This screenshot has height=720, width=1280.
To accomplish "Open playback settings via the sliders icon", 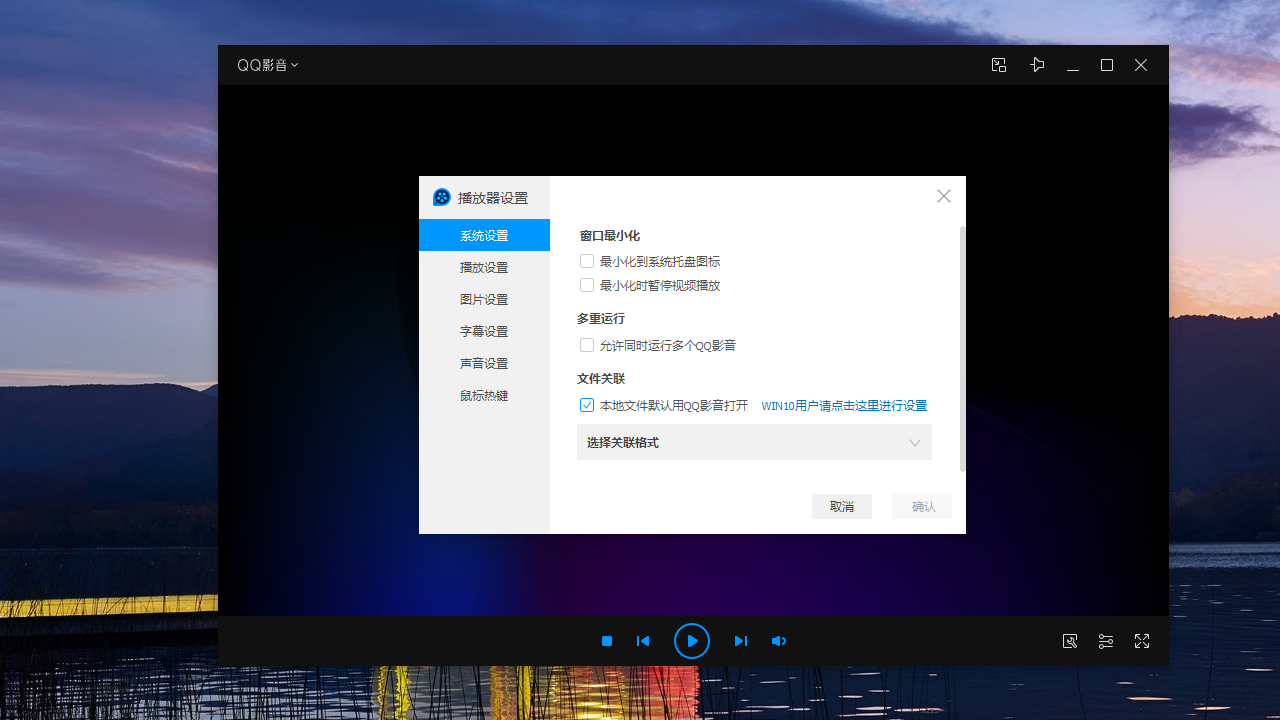I will pyautogui.click(x=1106, y=641).
